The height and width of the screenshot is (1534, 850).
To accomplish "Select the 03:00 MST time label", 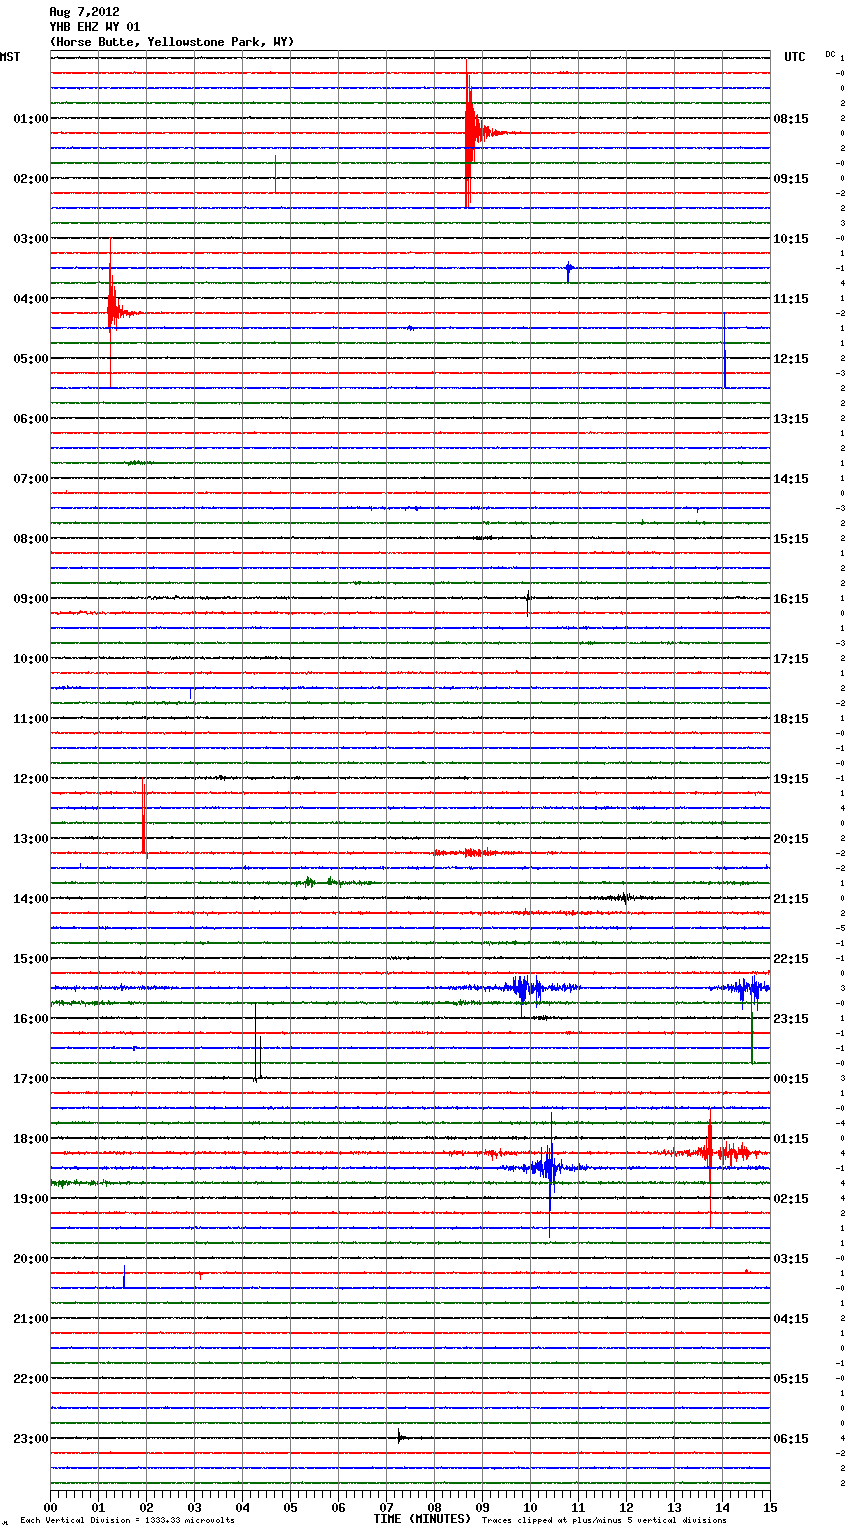I will (31, 238).
